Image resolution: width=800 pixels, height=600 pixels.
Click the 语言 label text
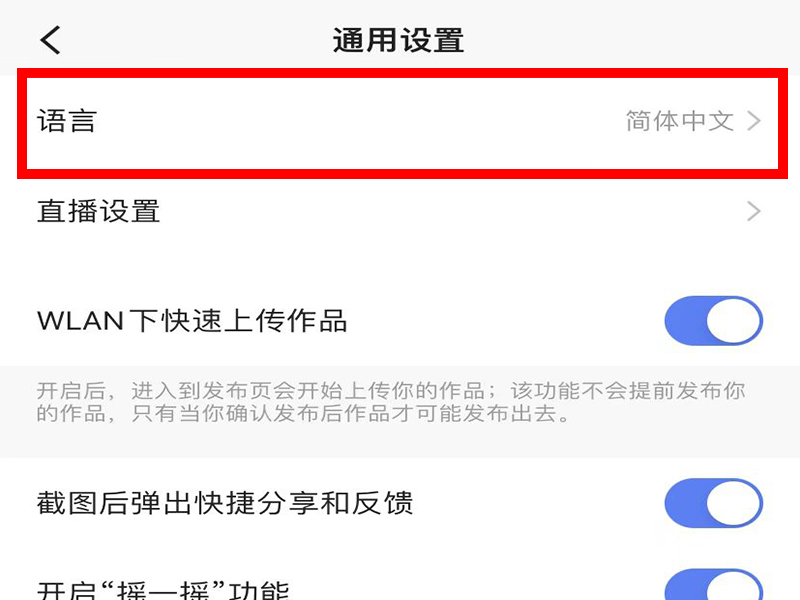[67, 121]
